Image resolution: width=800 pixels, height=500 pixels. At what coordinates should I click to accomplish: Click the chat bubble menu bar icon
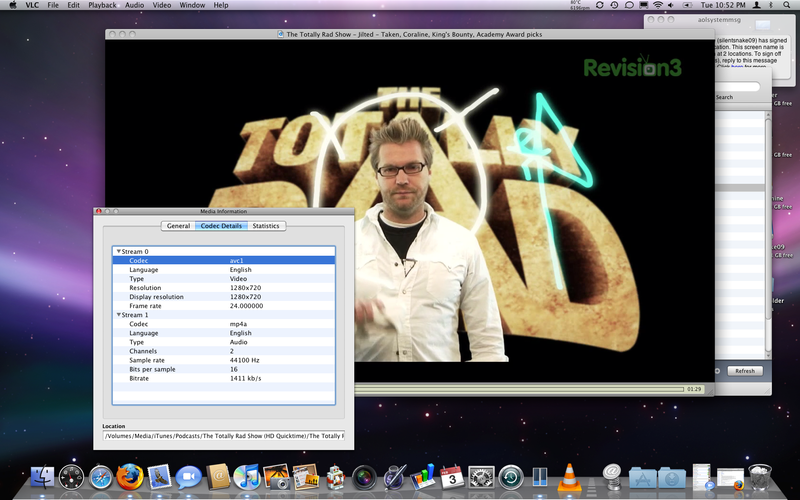(629, 5)
